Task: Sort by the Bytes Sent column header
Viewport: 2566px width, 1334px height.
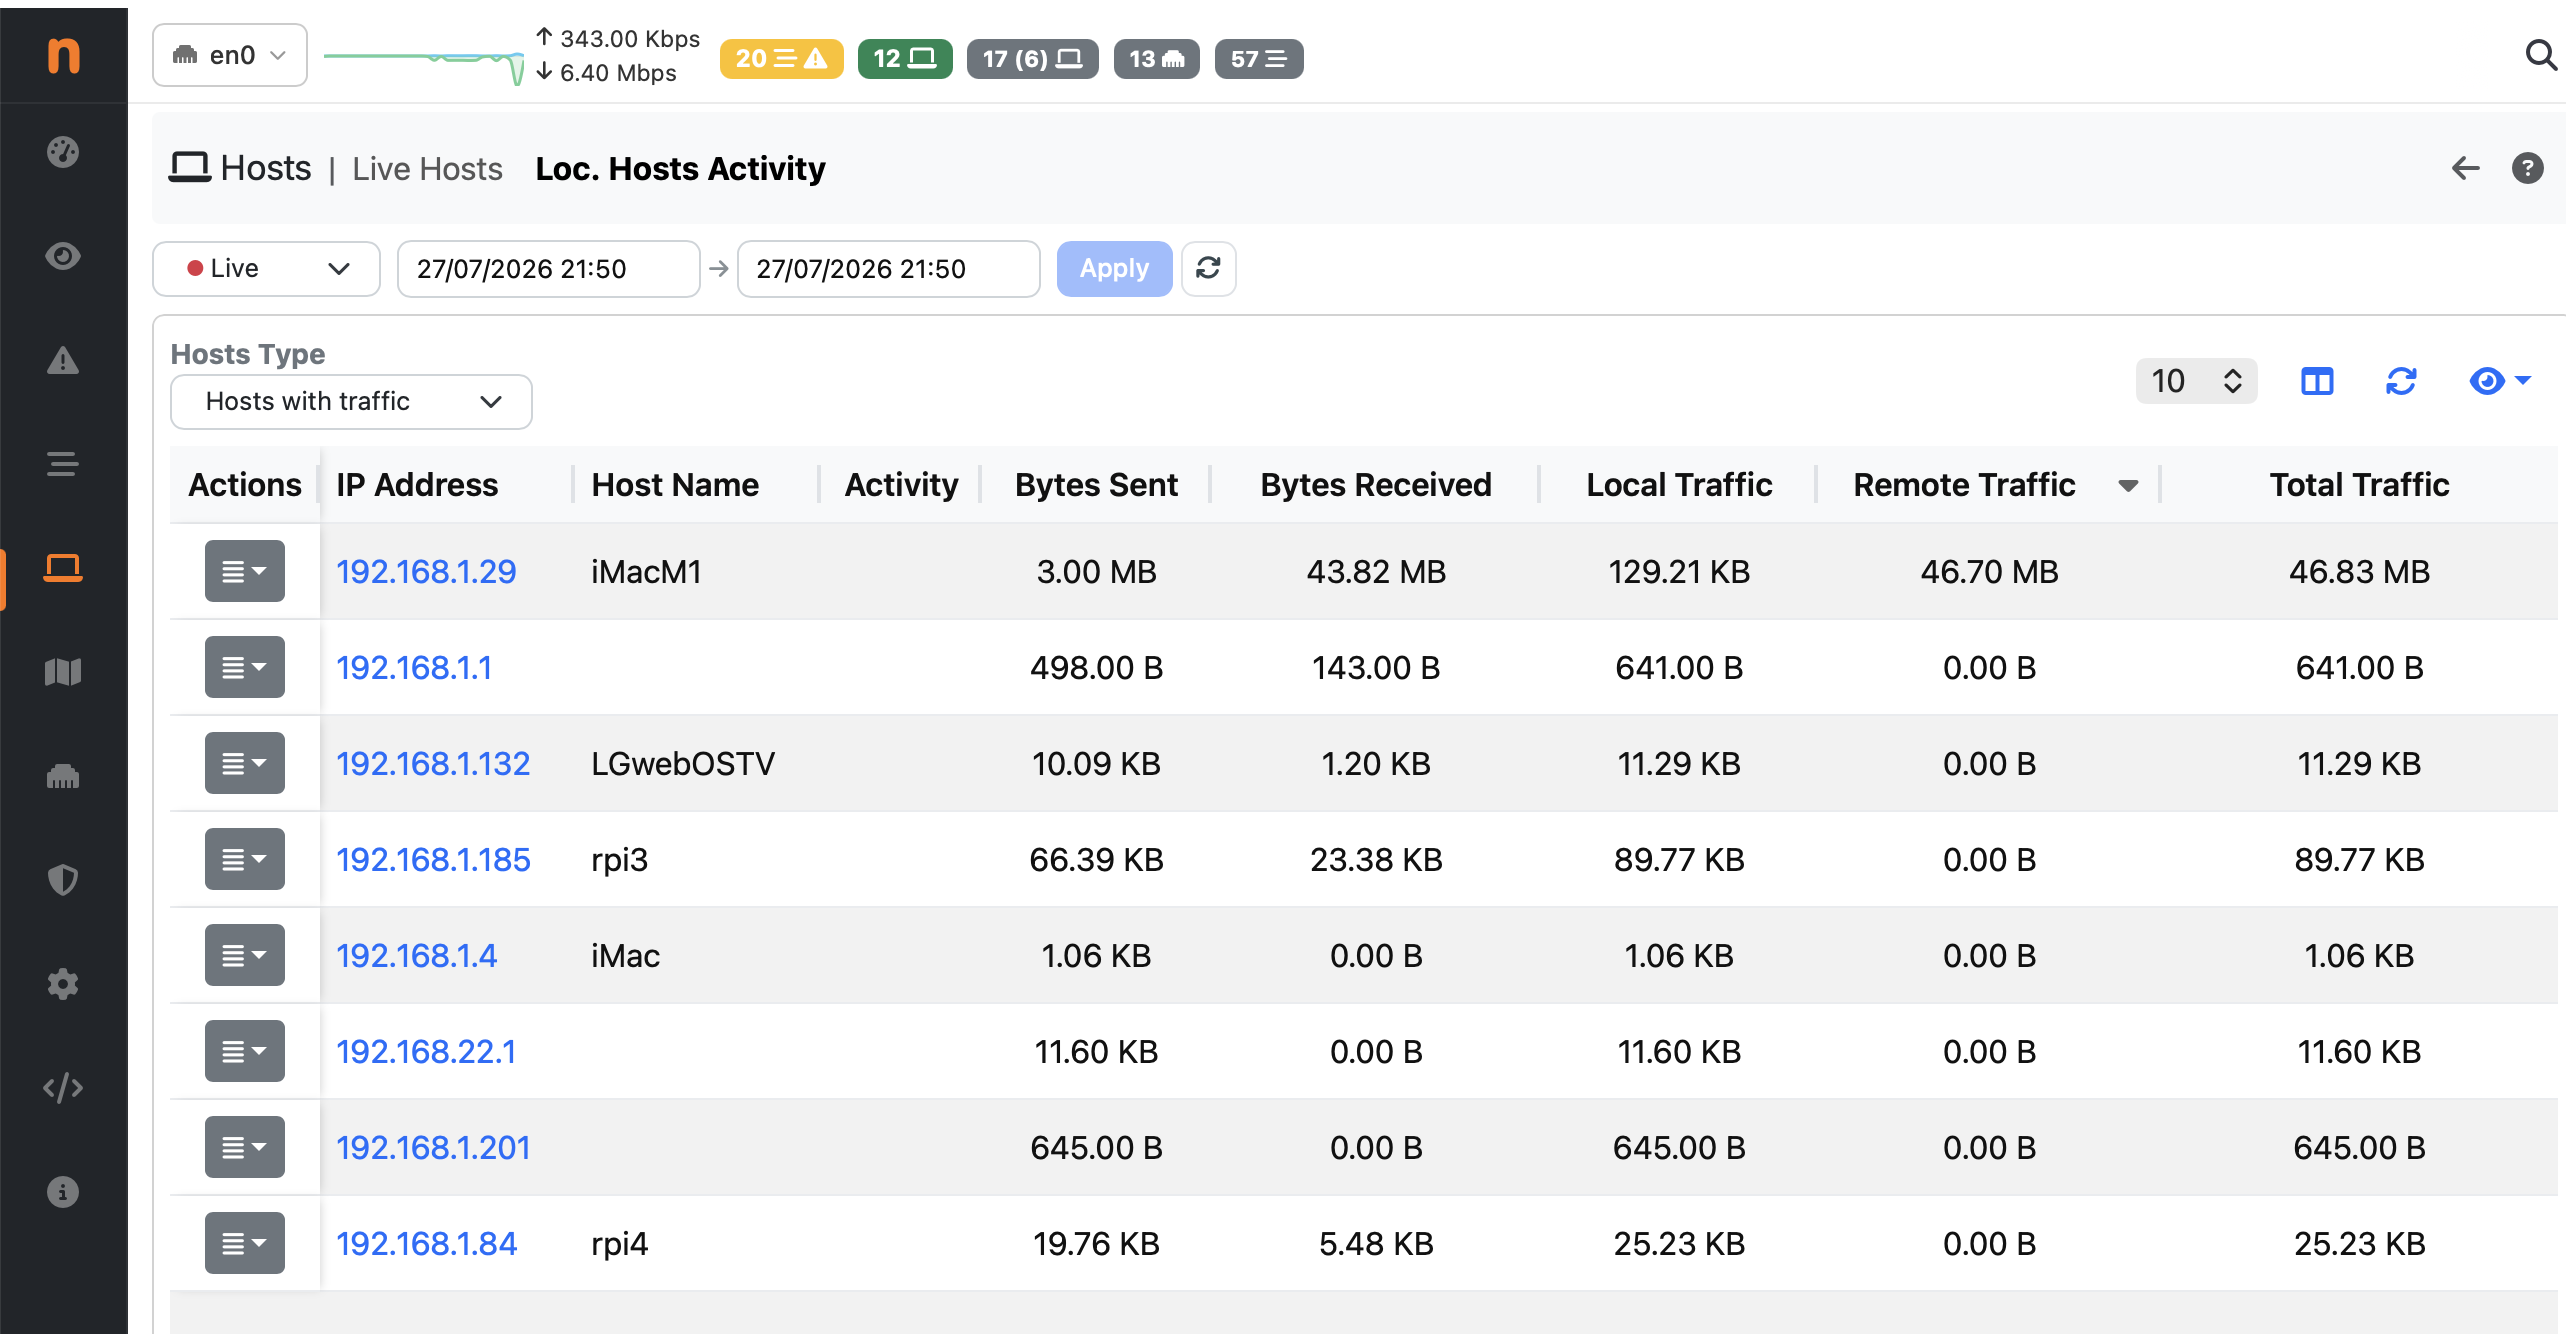Action: [x=1096, y=484]
